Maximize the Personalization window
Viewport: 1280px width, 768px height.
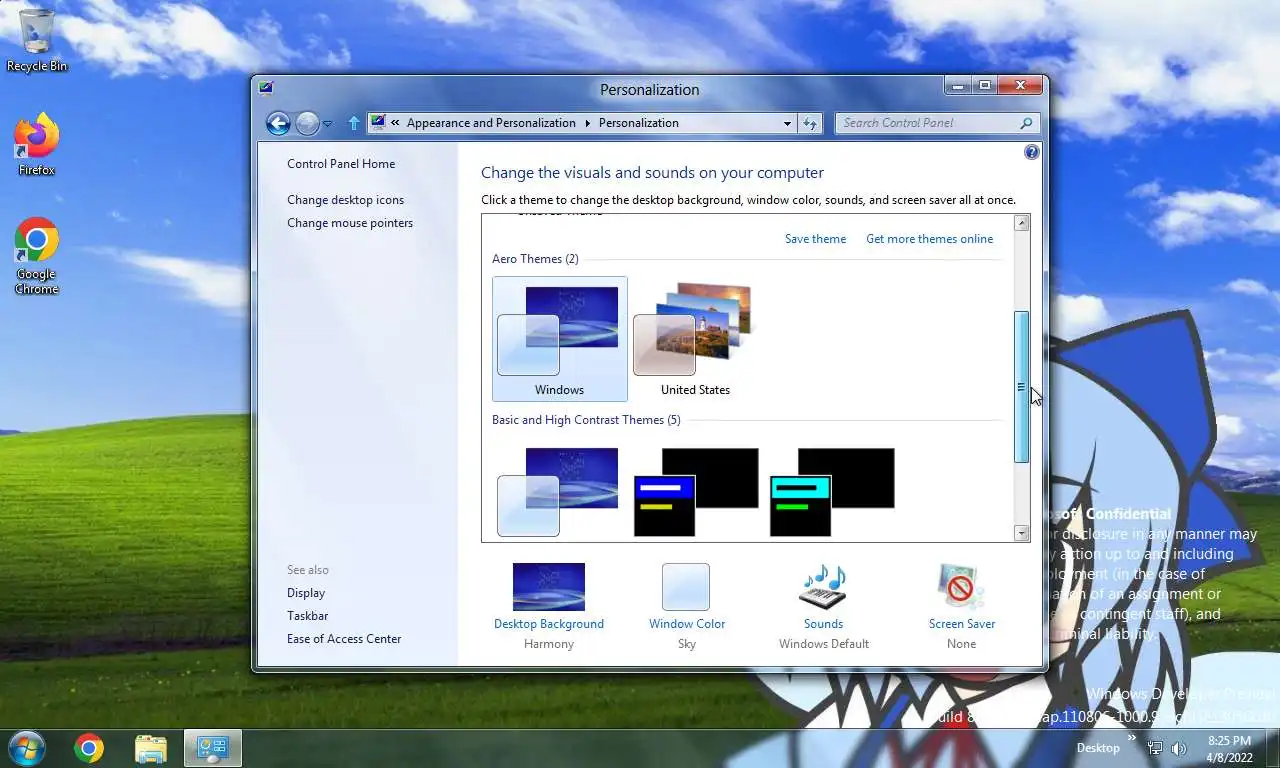(x=985, y=86)
